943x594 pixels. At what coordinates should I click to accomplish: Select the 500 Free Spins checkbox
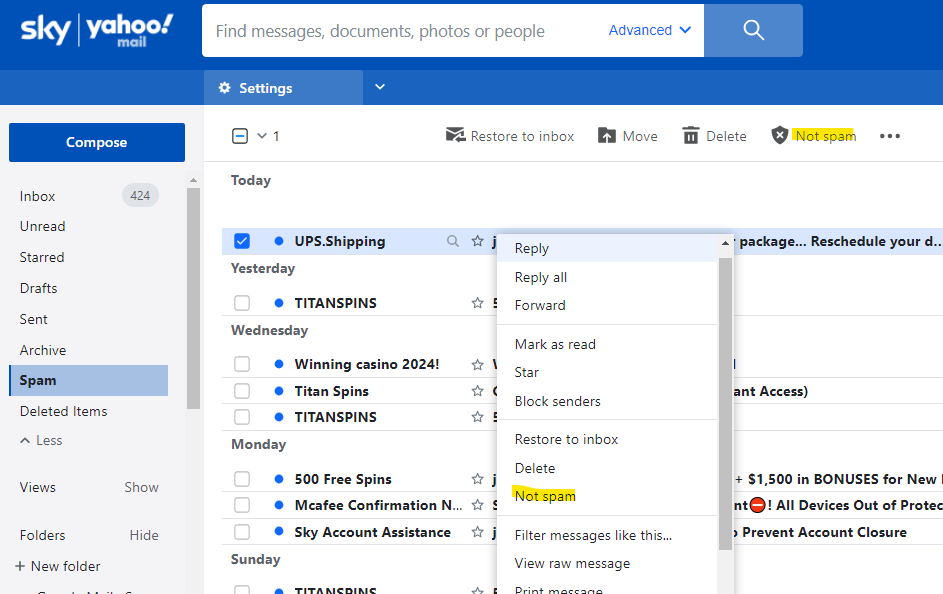point(242,479)
